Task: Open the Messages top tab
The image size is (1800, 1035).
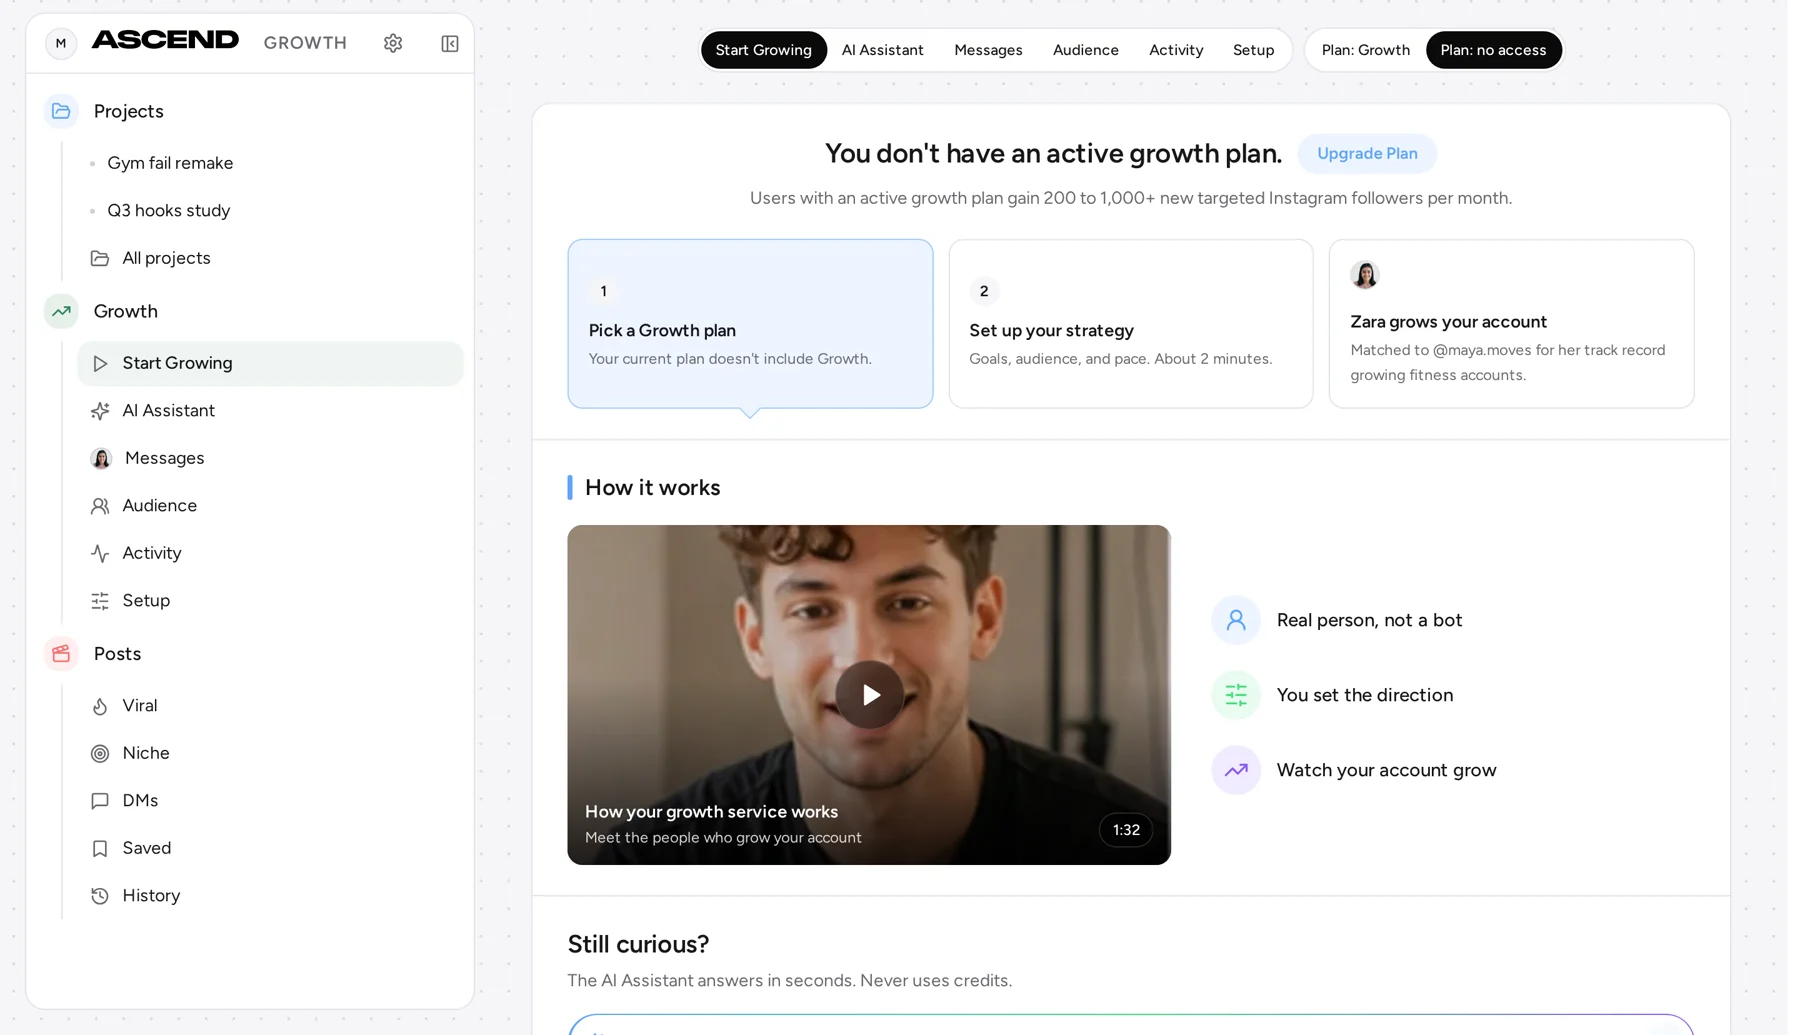Action: (x=988, y=50)
